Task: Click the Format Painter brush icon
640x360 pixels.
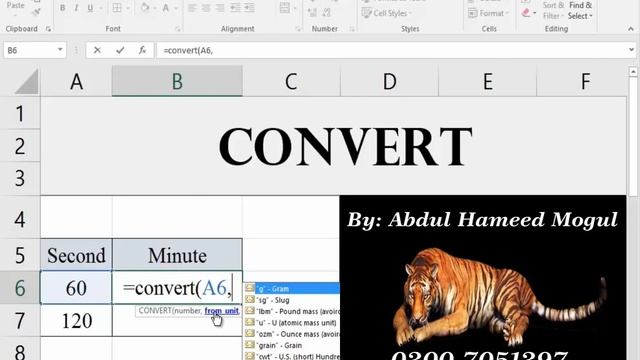Action: point(36,11)
